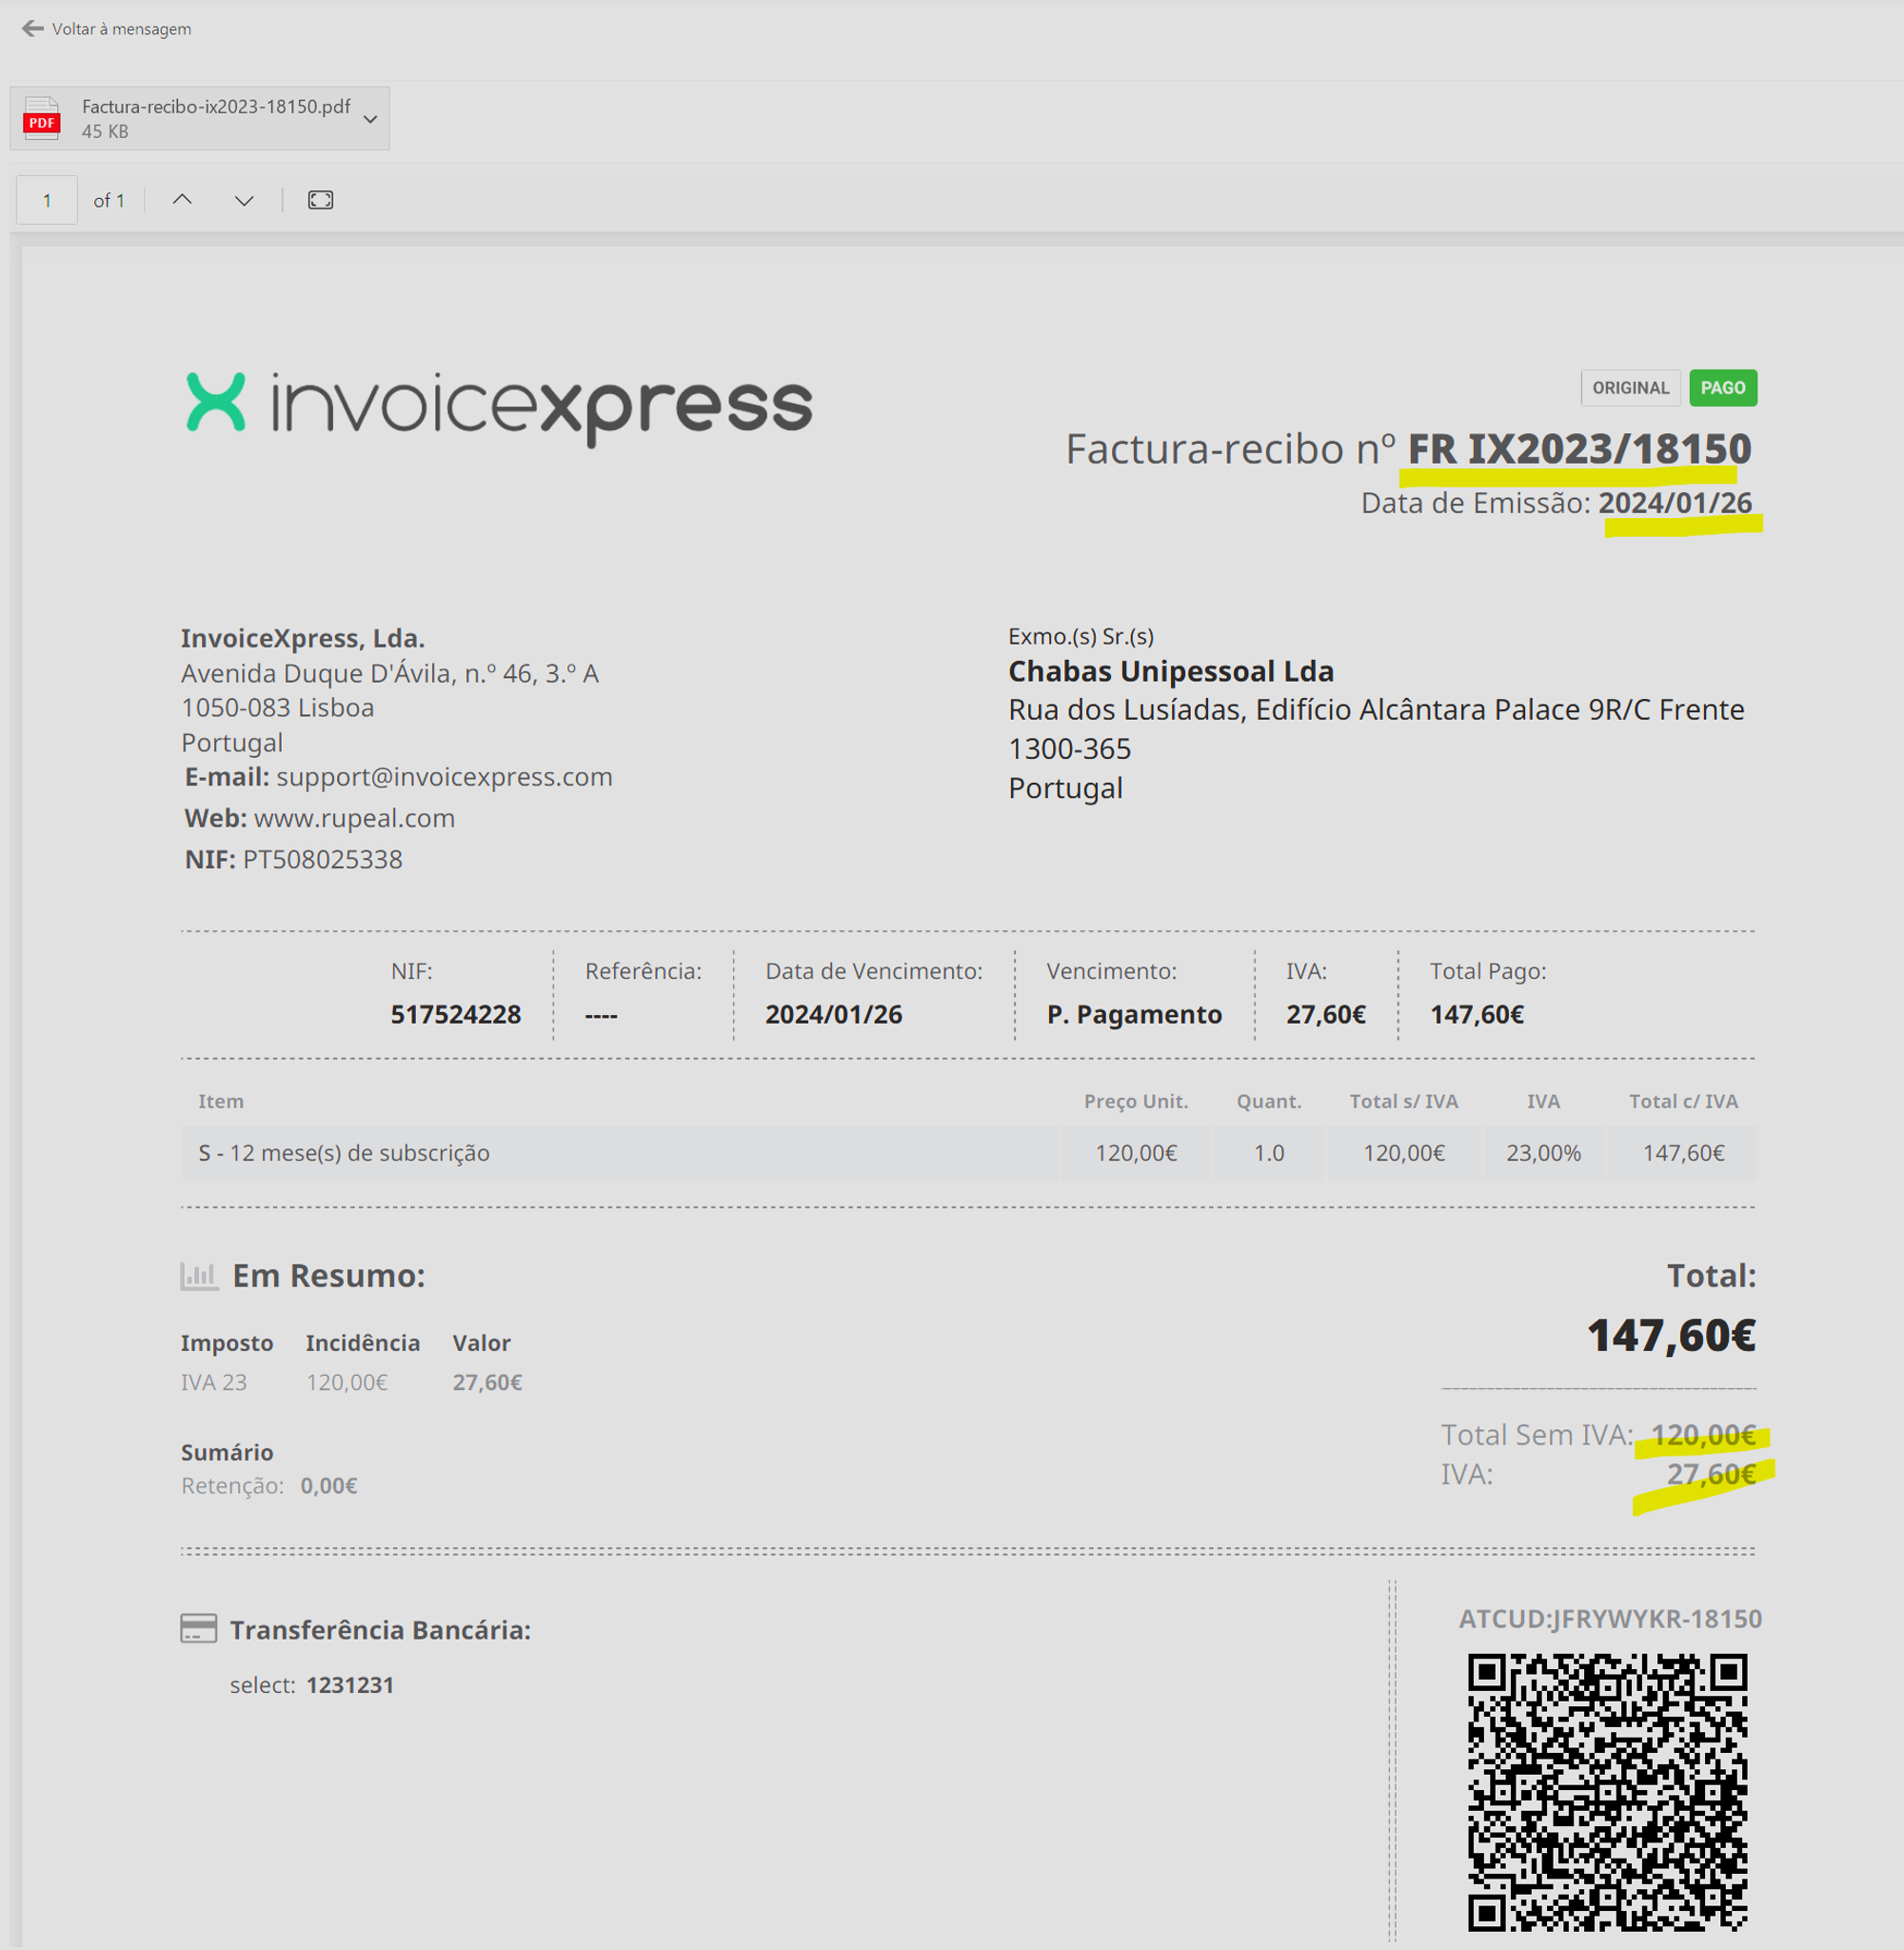Toggle fit-to-page view icon

coord(320,200)
